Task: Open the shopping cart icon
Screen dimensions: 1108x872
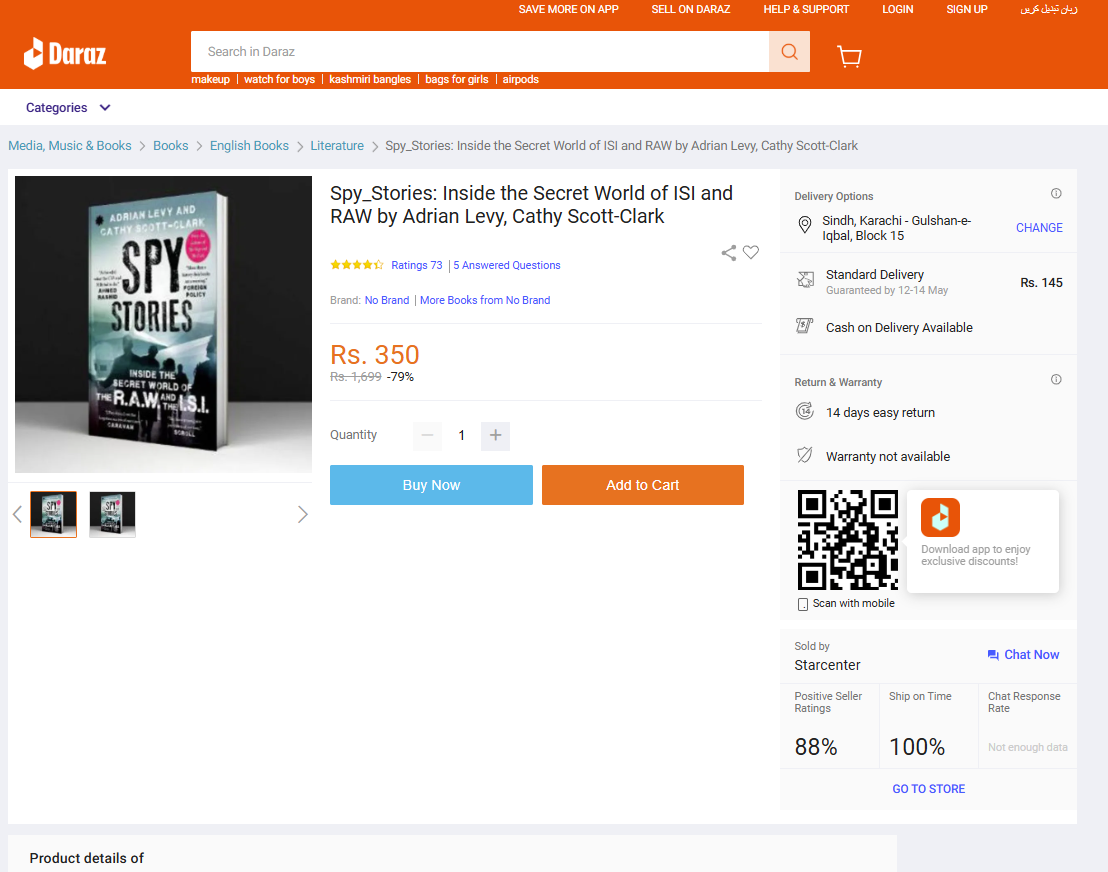Action: [x=849, y=56]
